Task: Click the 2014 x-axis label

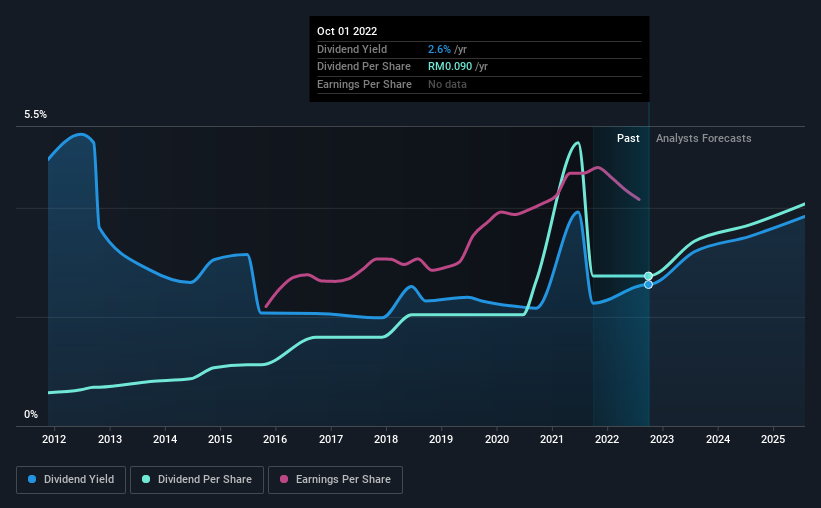Action: [x=165, y=439]
